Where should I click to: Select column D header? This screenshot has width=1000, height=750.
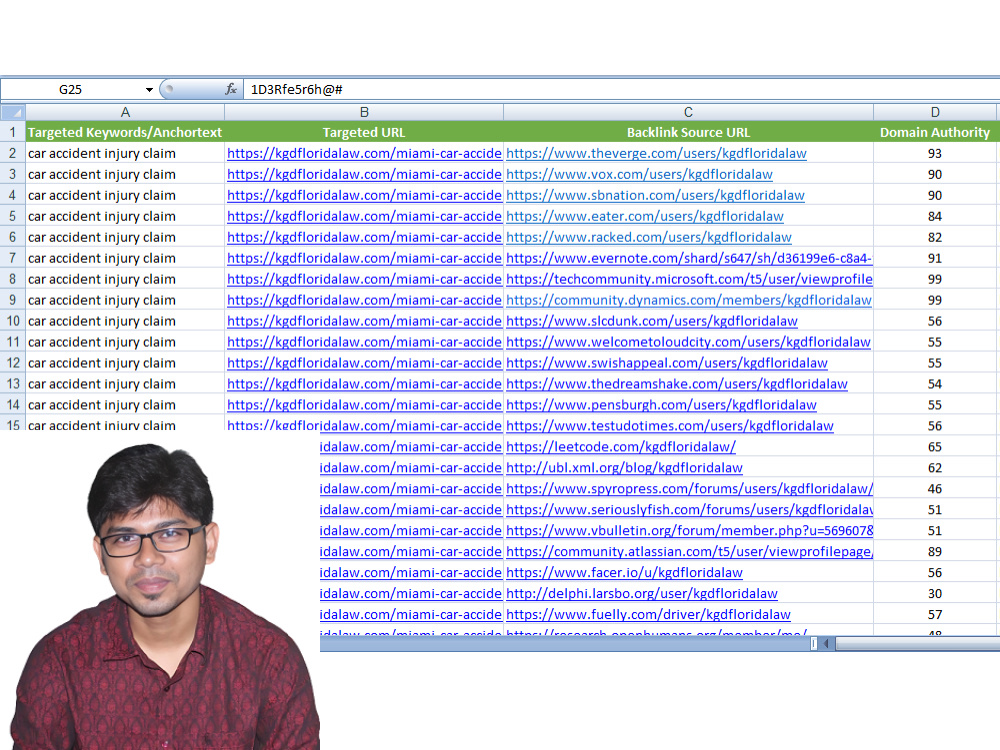pos(935,112)
